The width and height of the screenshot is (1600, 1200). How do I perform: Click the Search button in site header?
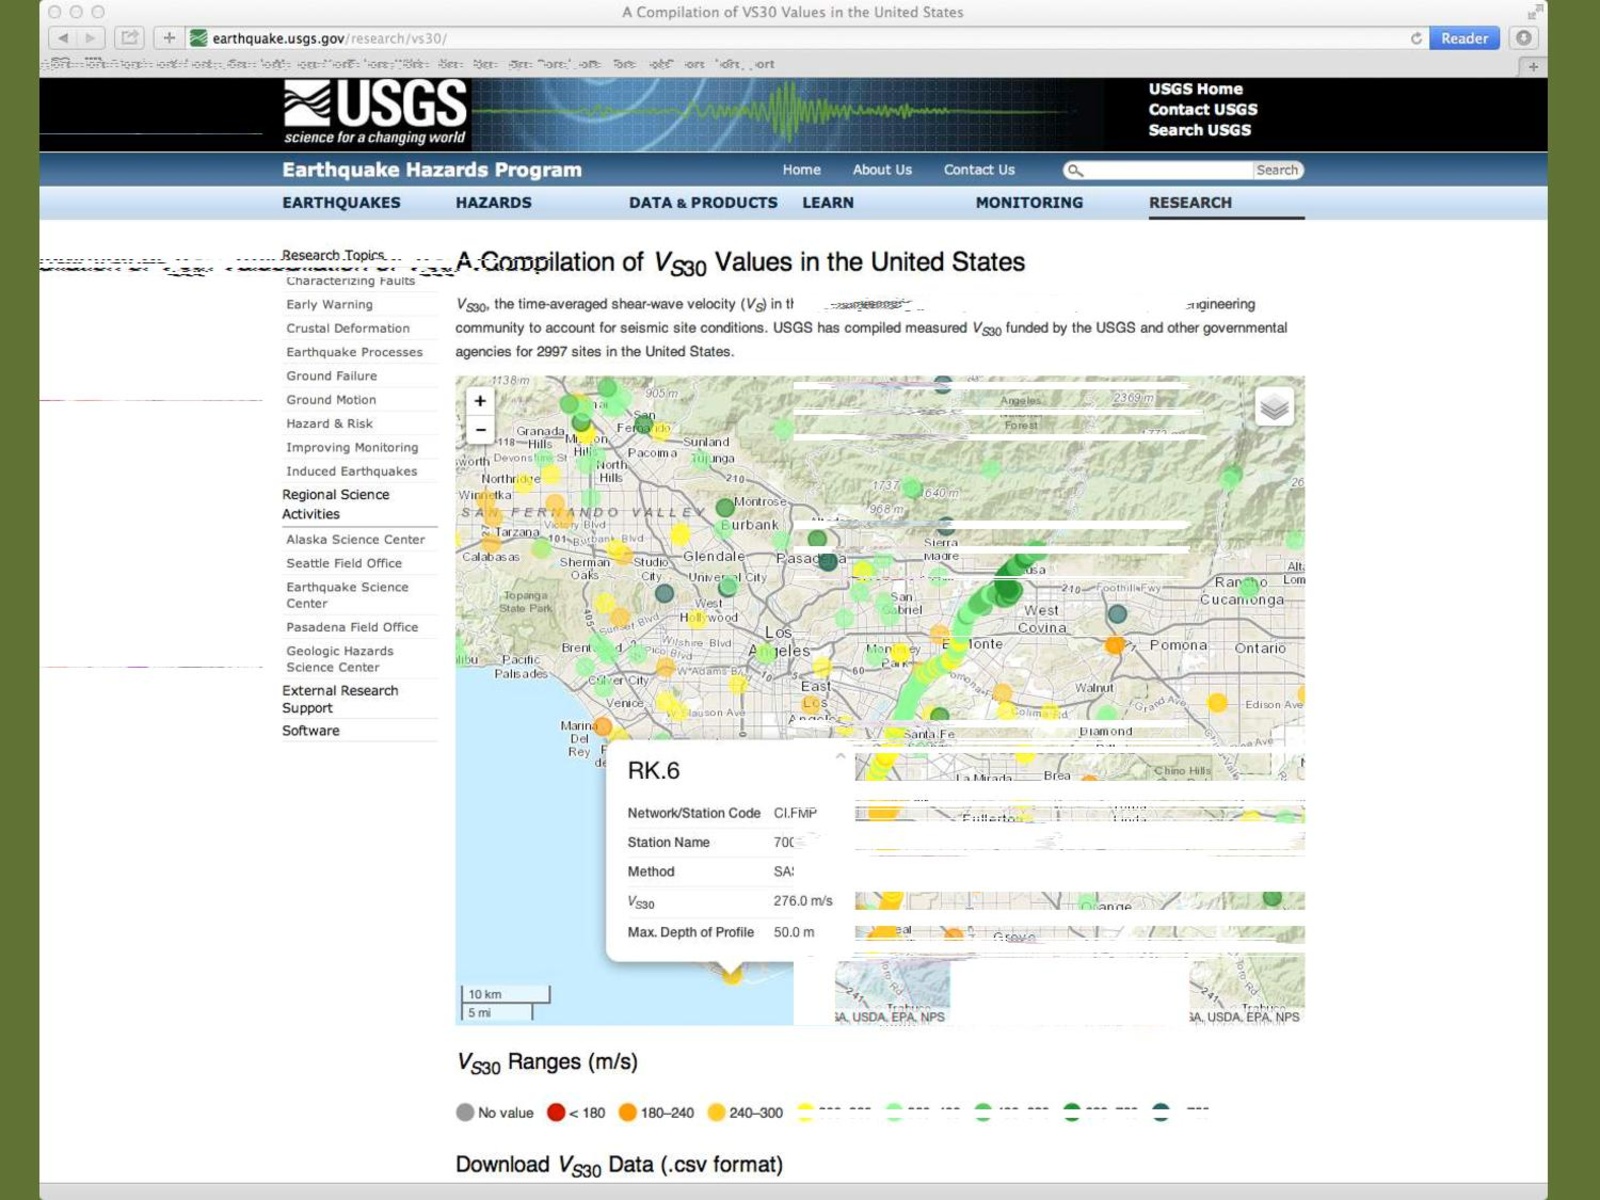pyautogui.click(x=1277, y=170)
